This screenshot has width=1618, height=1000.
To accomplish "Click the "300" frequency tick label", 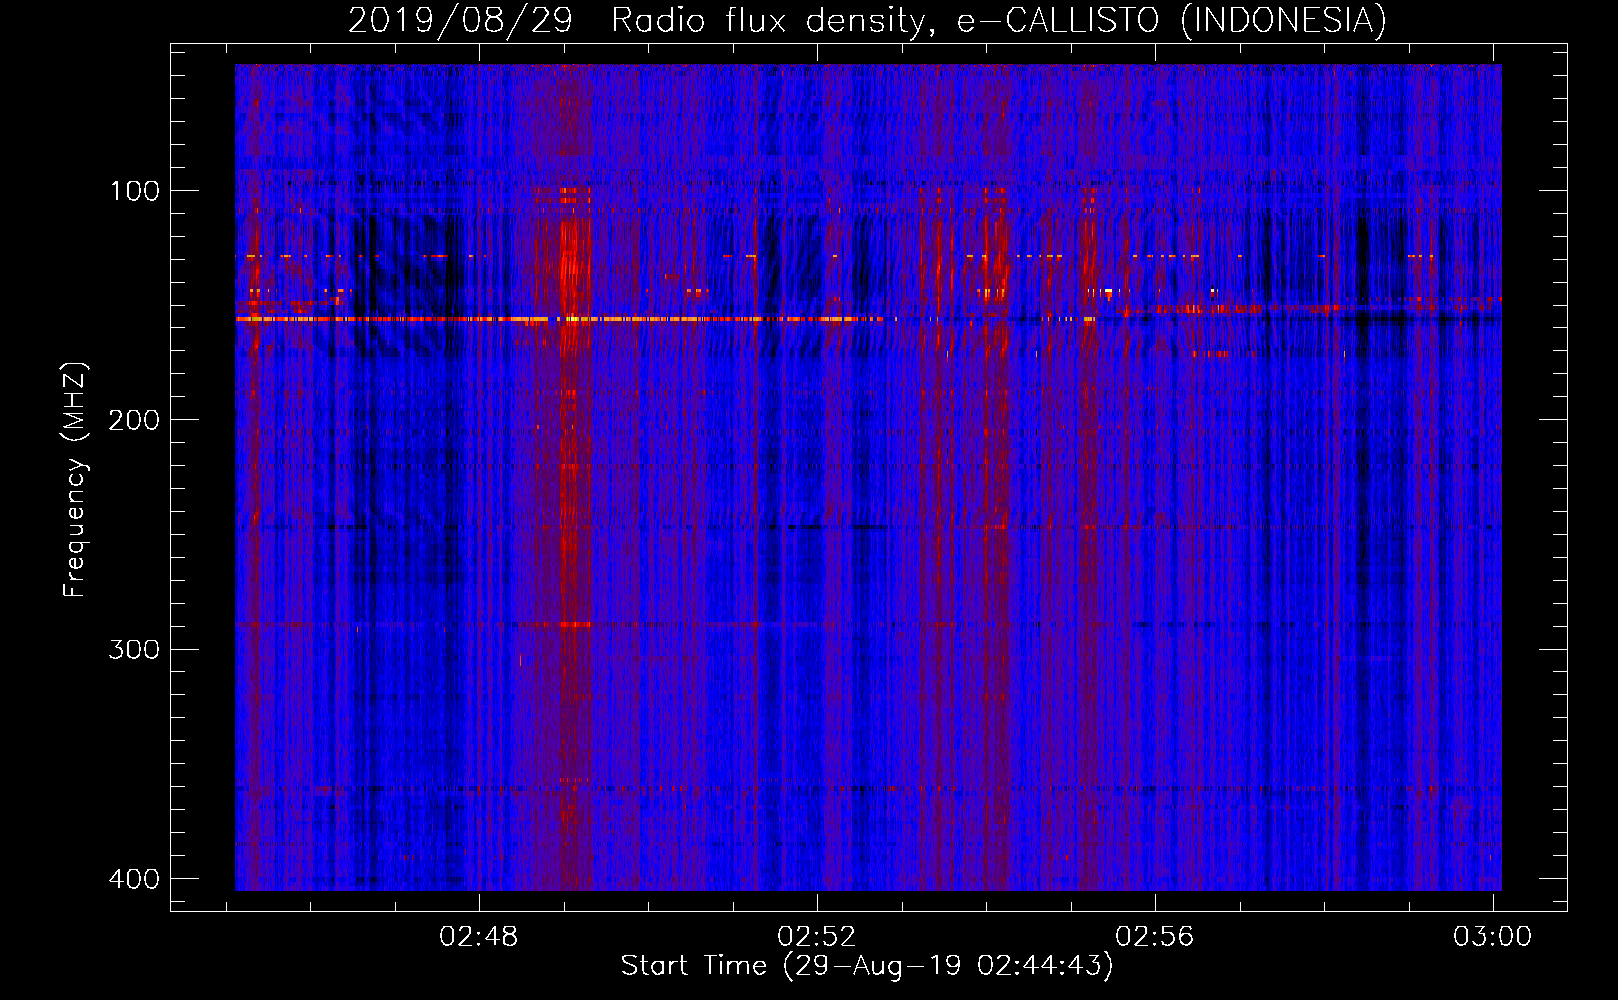I will [135, 650].
